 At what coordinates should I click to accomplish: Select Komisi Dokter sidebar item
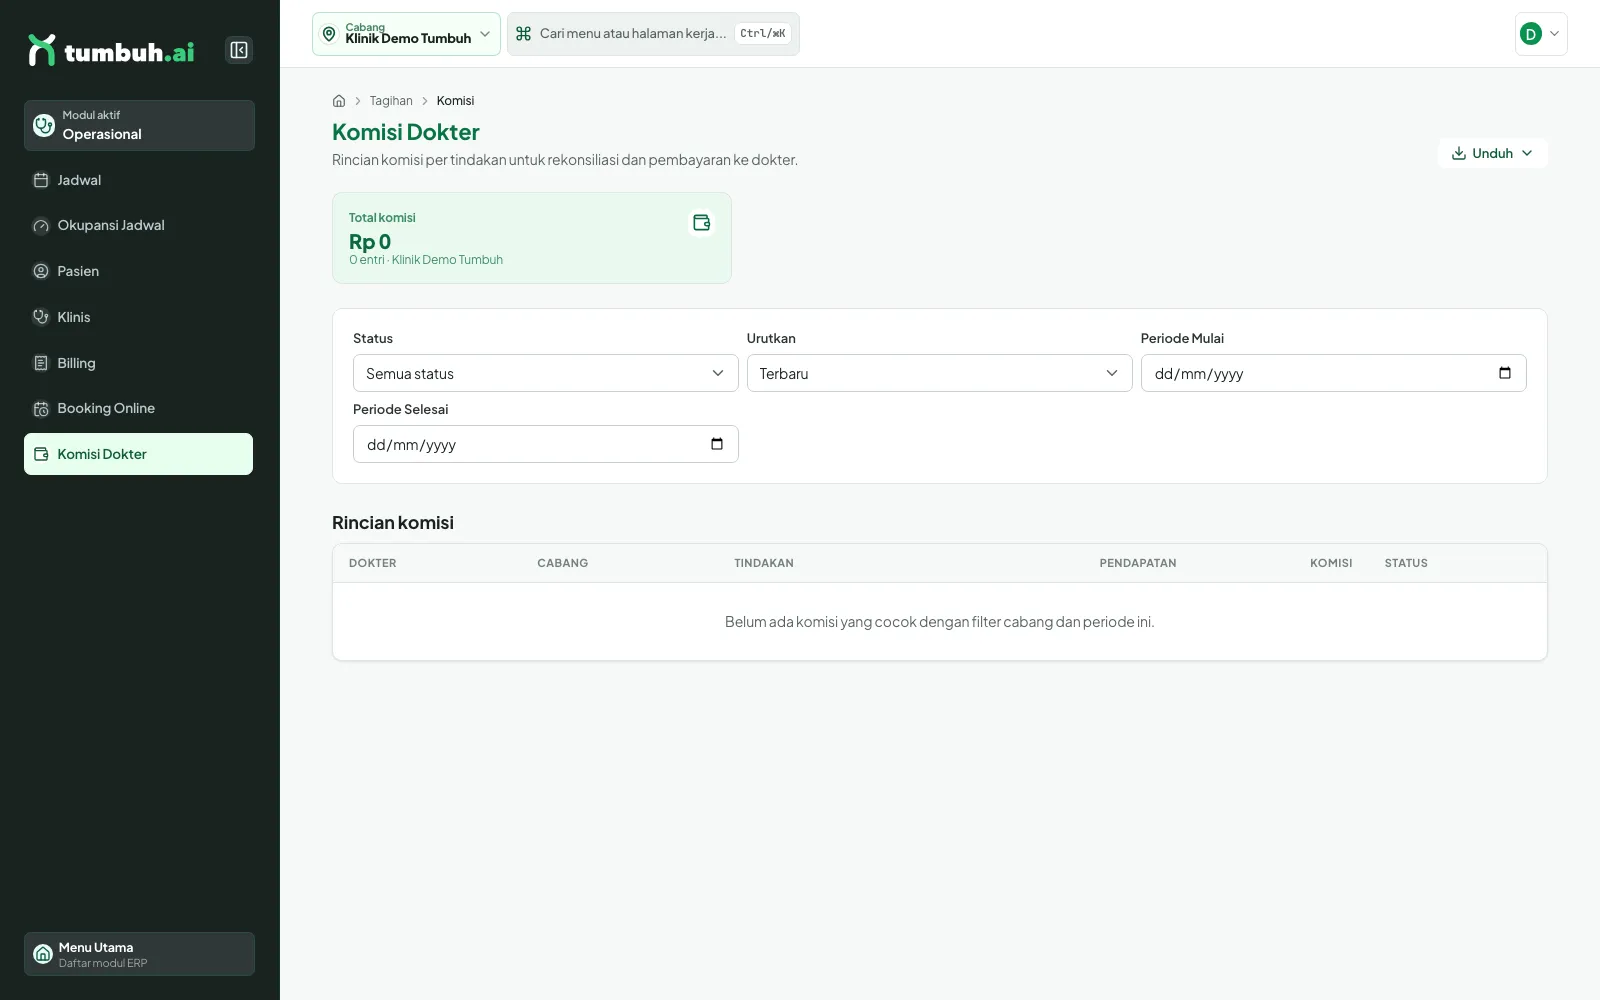[138, 454]
